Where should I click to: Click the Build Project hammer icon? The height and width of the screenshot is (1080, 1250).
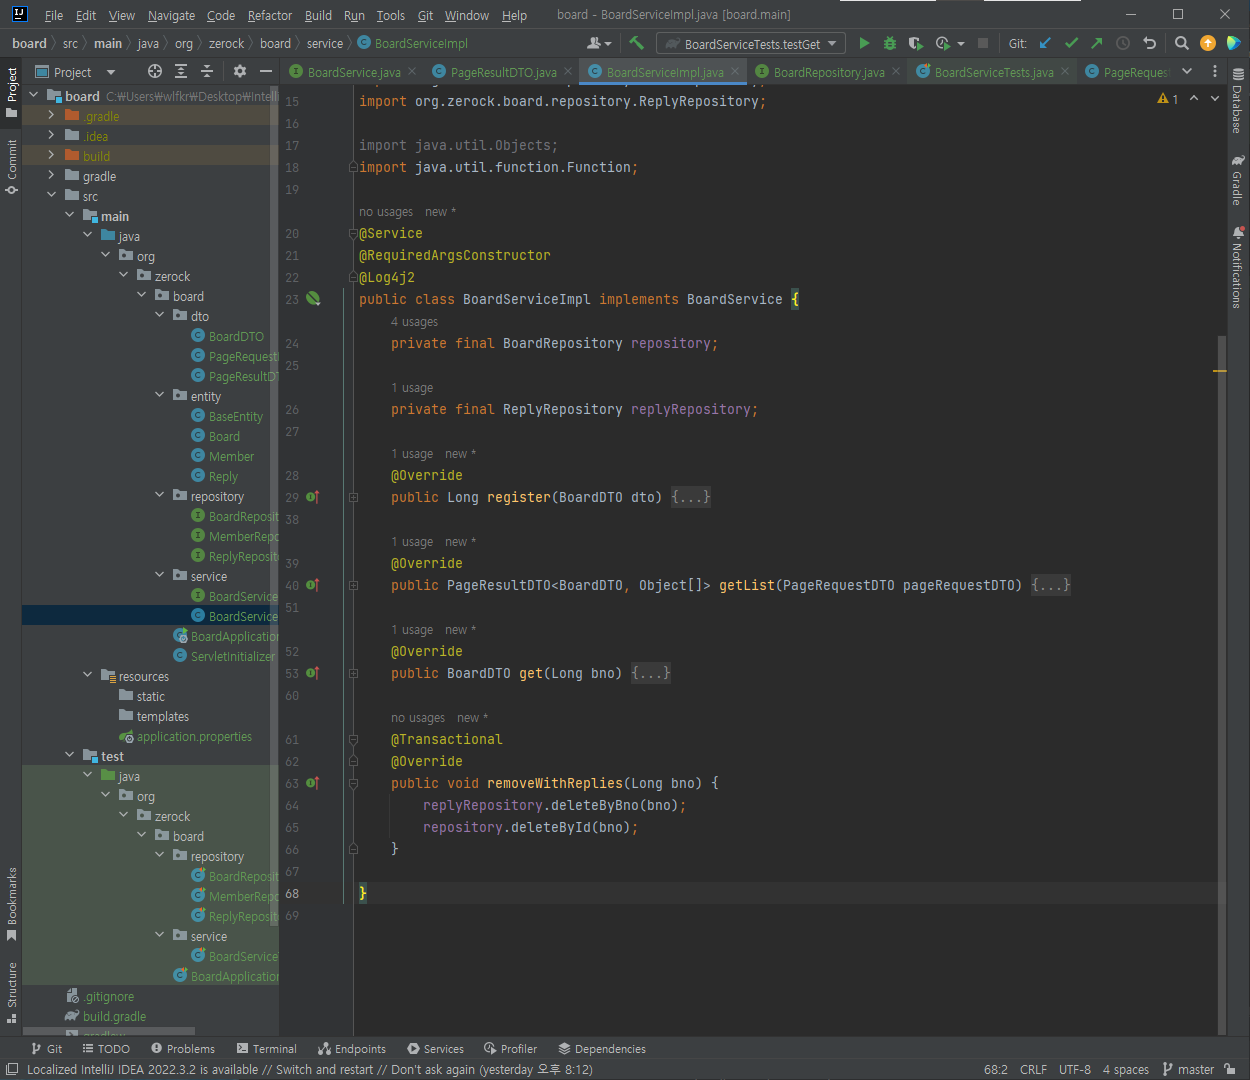(636, 43)
